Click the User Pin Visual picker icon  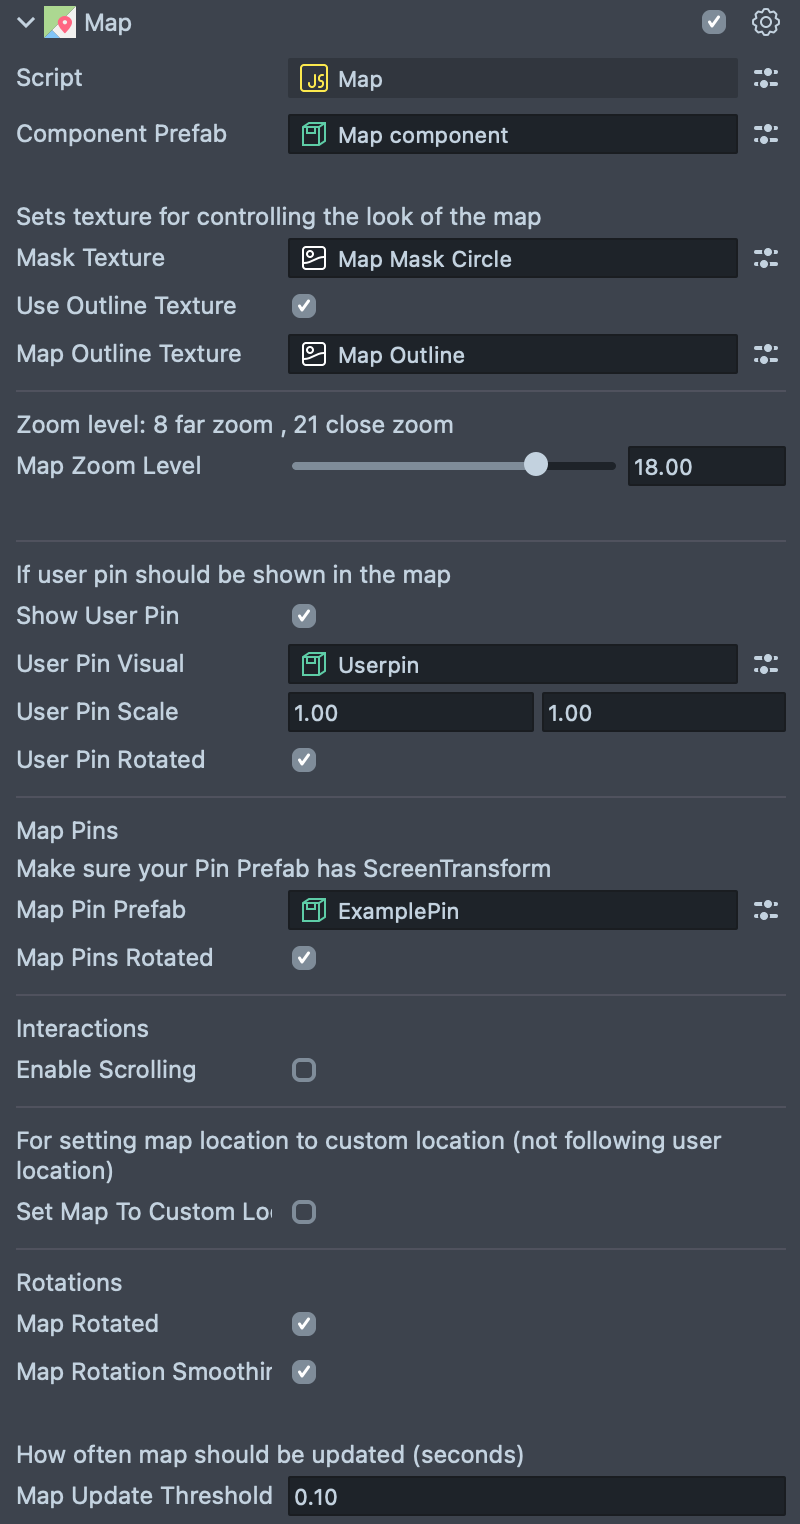point(765,663)
